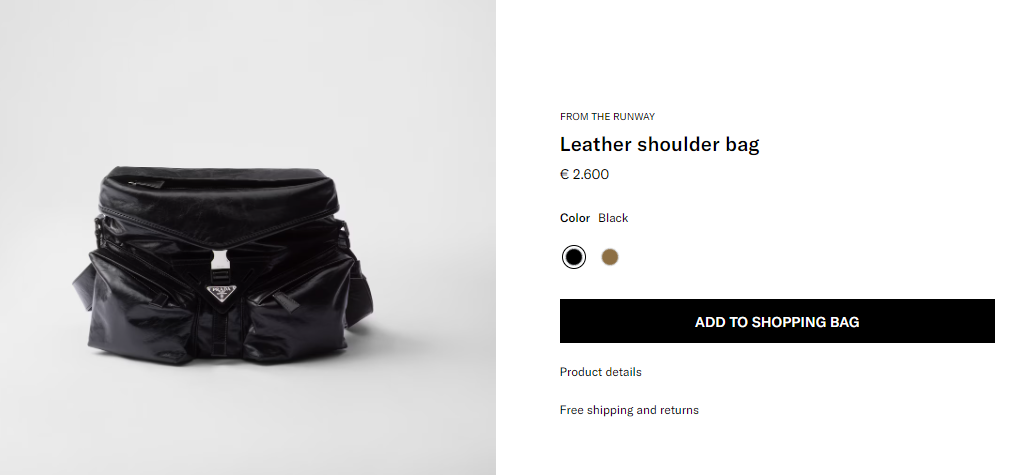1029x475 pixels.
Task: Click the Prada triangle logo on bag
Action: [x=221, y=293]
